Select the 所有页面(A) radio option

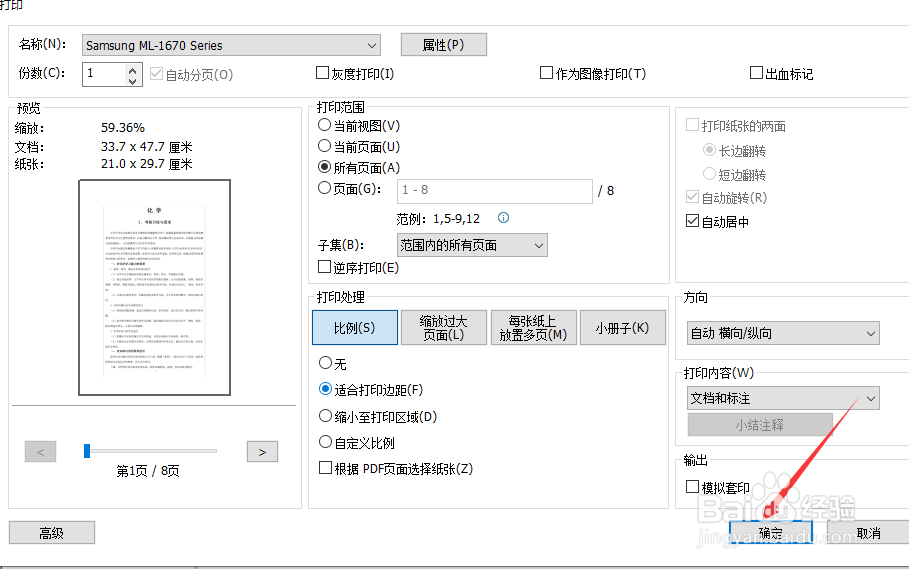[325, 167]
